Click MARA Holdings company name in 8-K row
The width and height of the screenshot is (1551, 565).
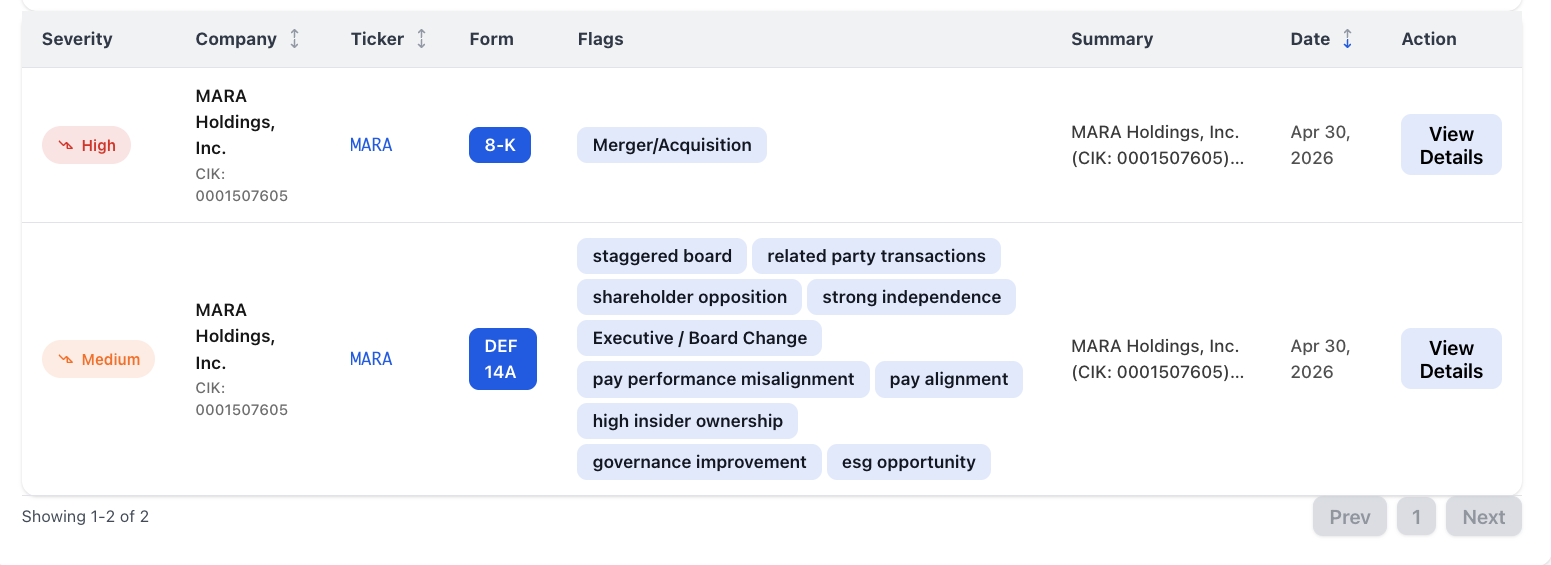tap(235, 122)
